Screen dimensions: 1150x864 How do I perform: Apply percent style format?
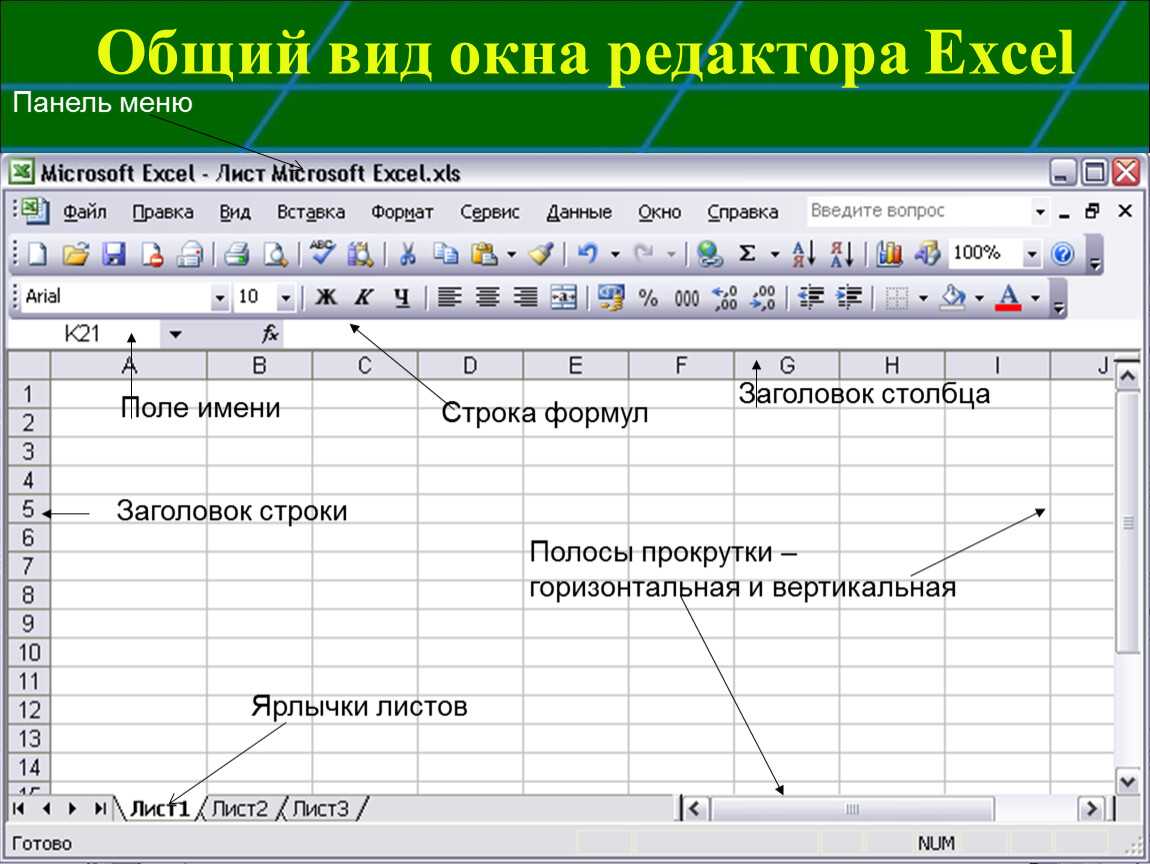click(648, 298)
